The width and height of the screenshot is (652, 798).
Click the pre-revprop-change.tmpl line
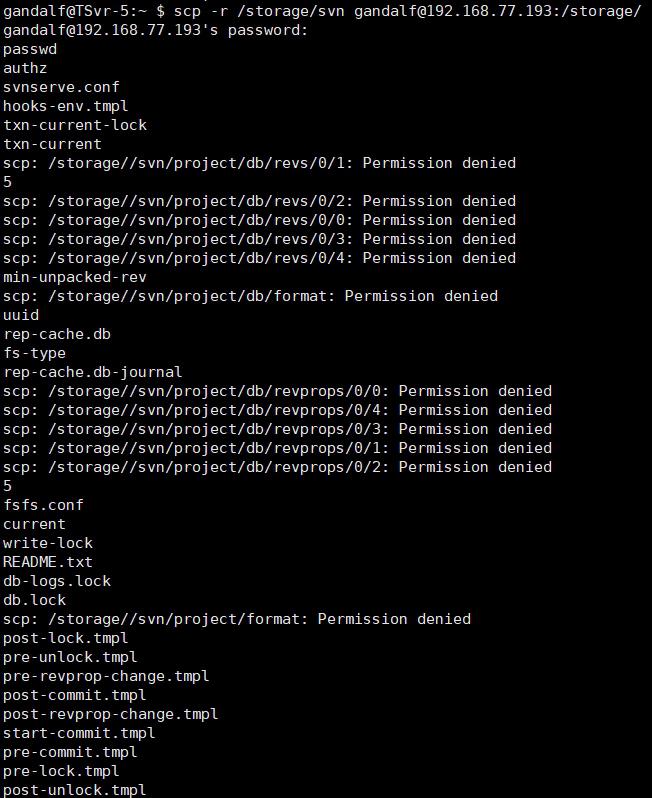[106, 676]
